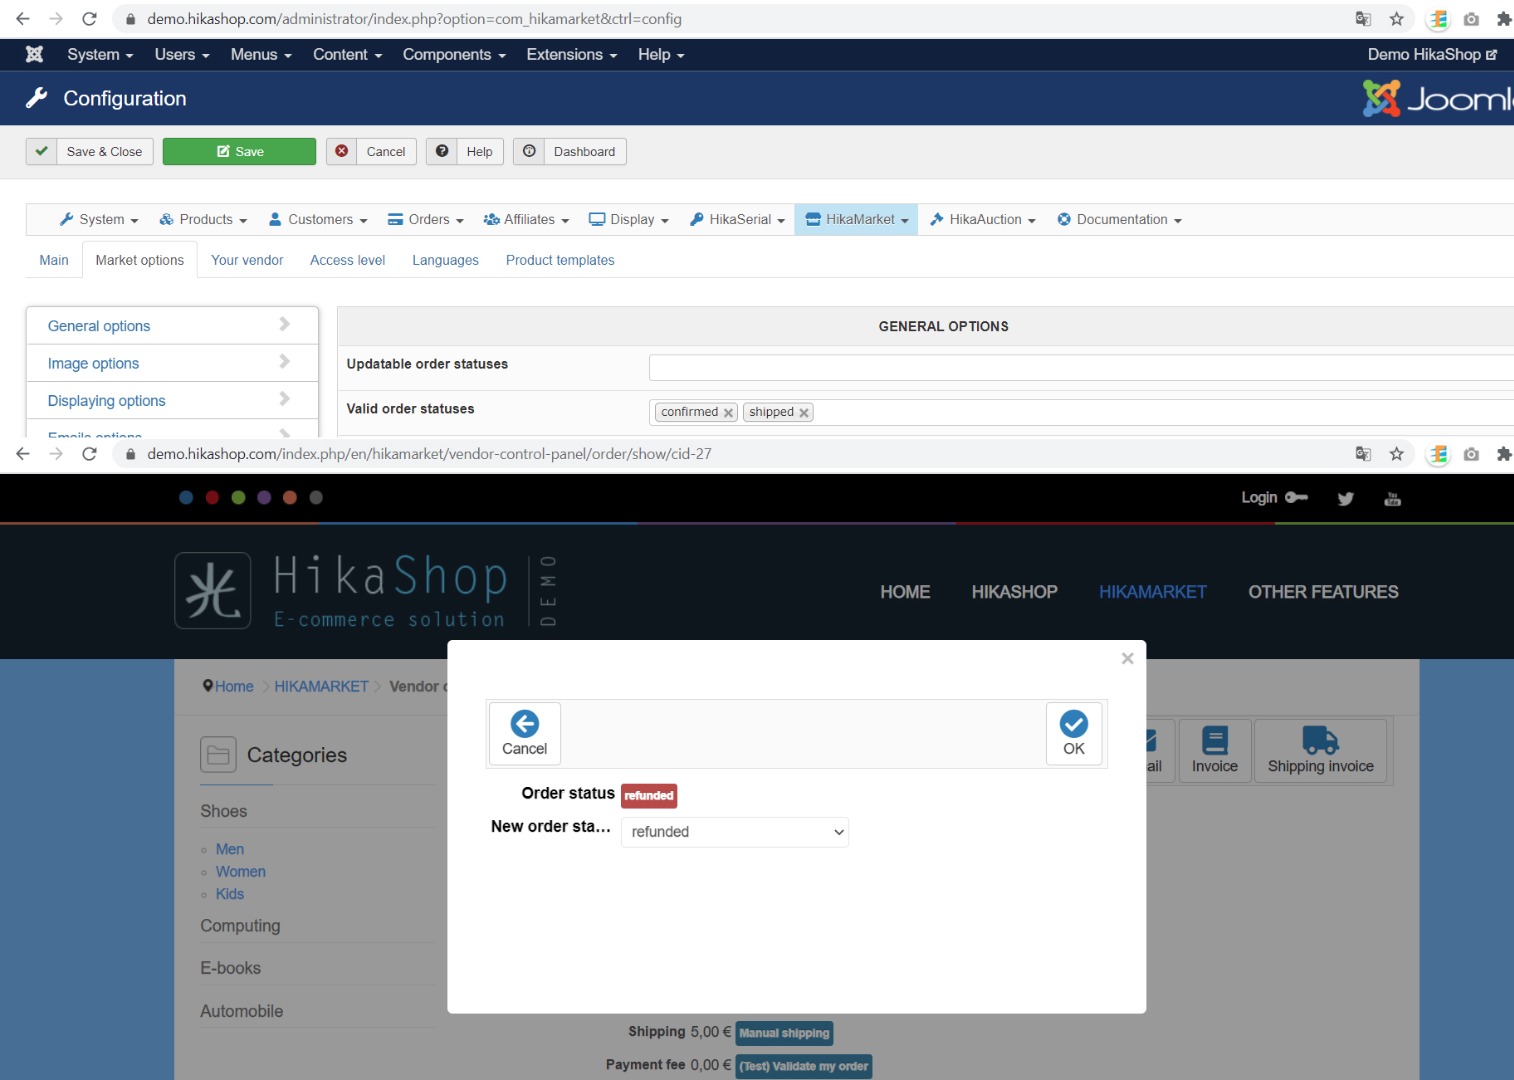Switch to the Product templates tab
The height and width of the screenshot is (1080, 1514).
tap(560, 260)
